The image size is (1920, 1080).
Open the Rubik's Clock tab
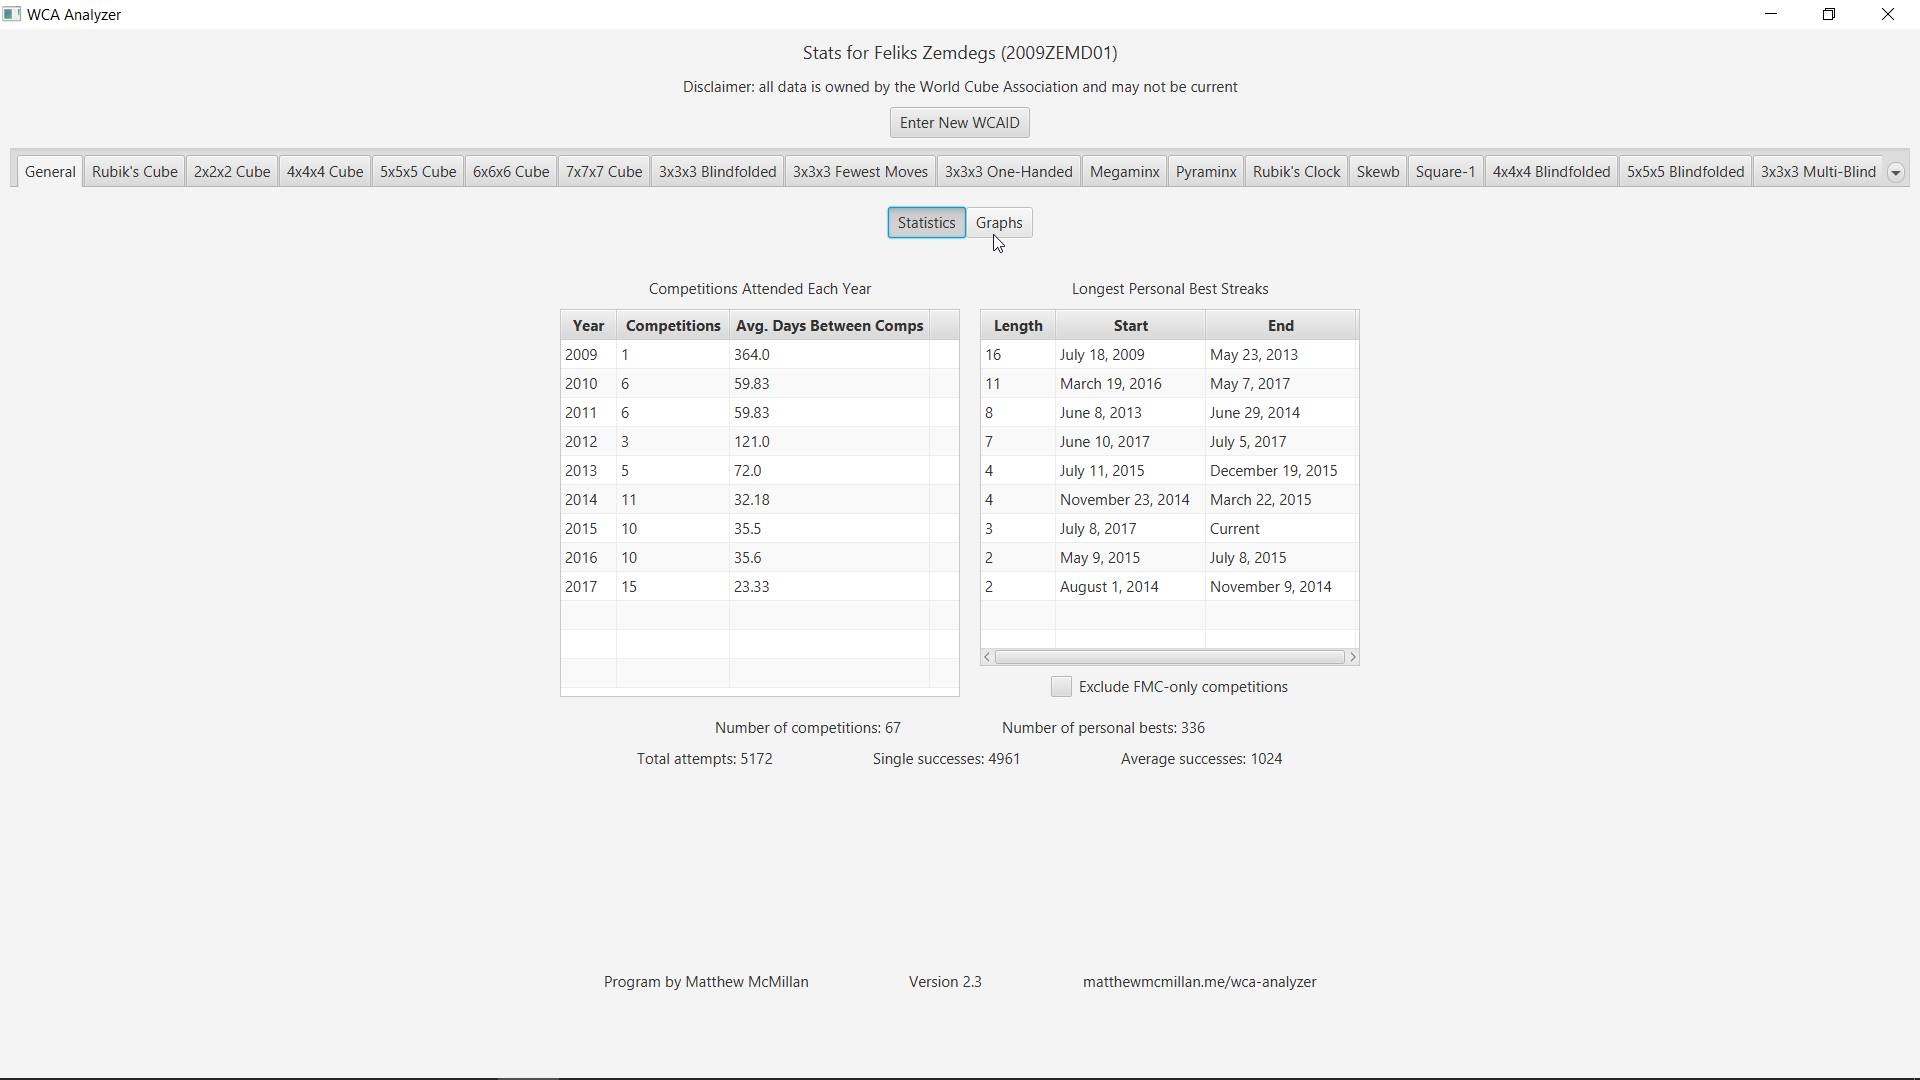1297,172
